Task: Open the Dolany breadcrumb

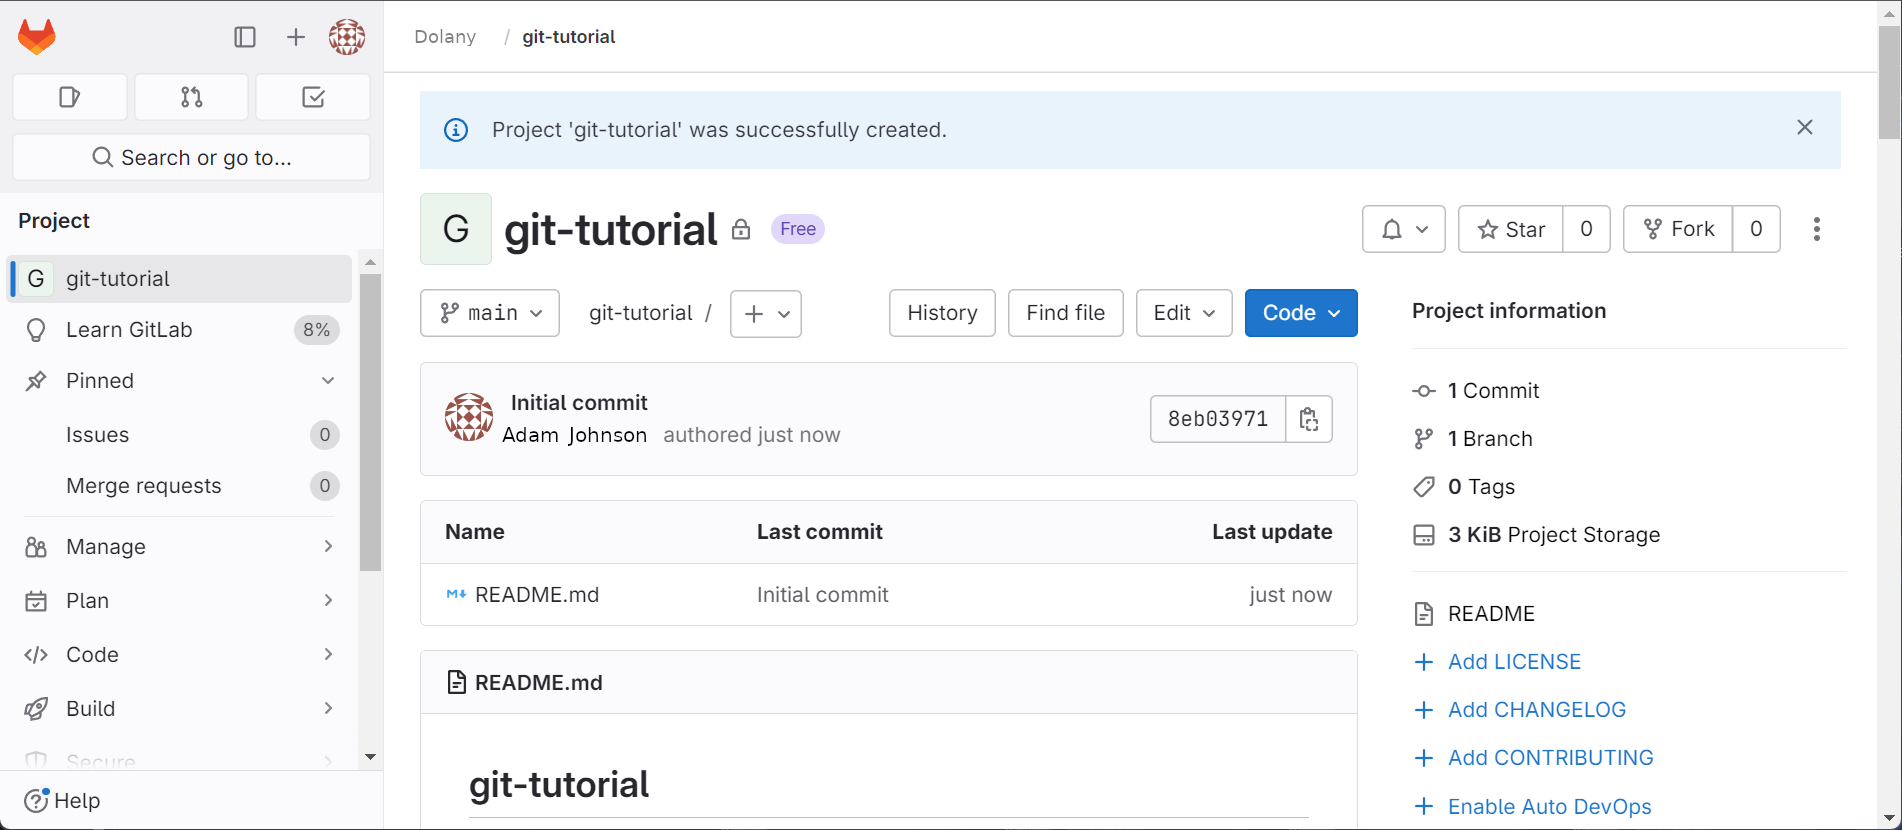Action: click(445, 37)
